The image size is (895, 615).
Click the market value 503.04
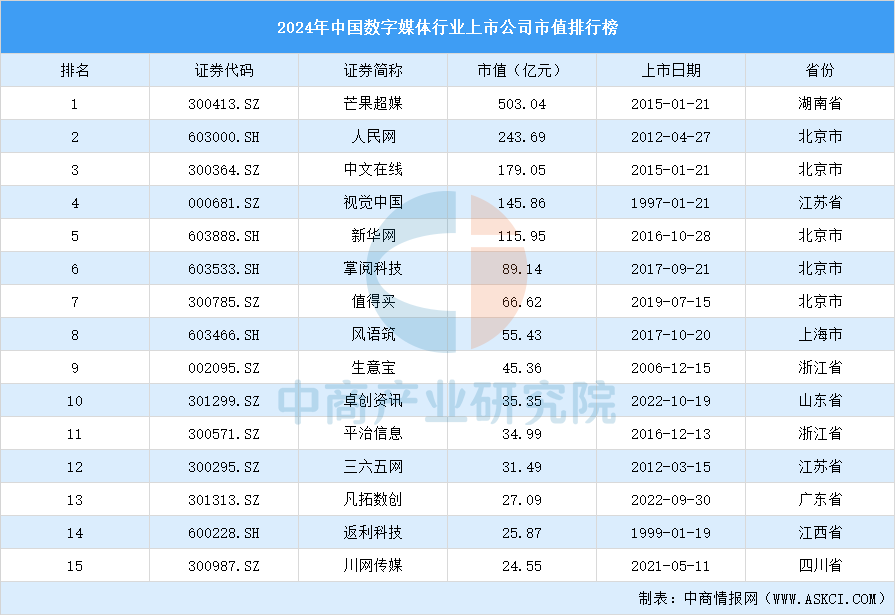tap(522, 104)
